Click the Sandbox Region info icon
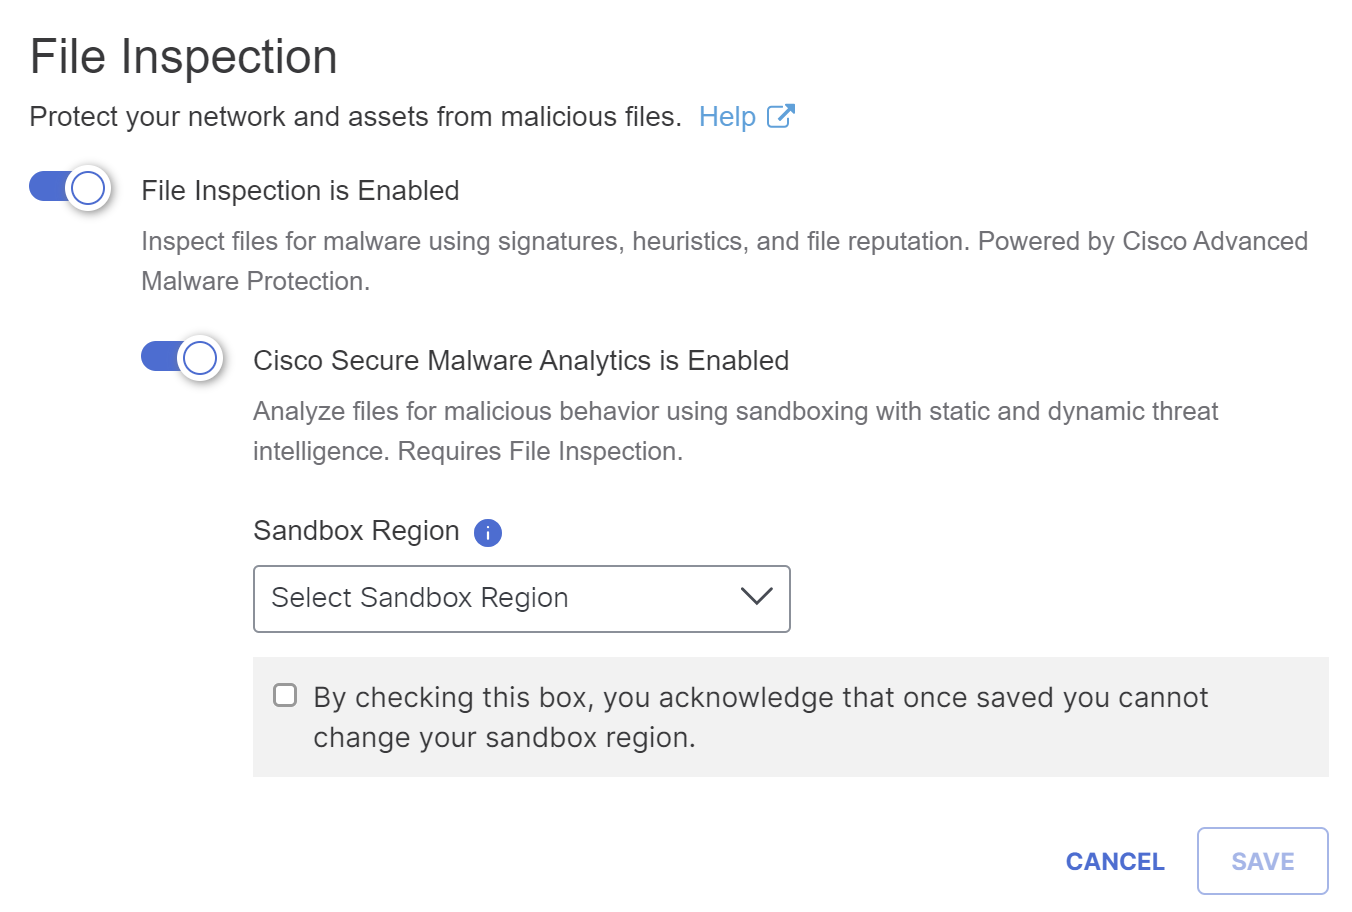 point(488,533)
